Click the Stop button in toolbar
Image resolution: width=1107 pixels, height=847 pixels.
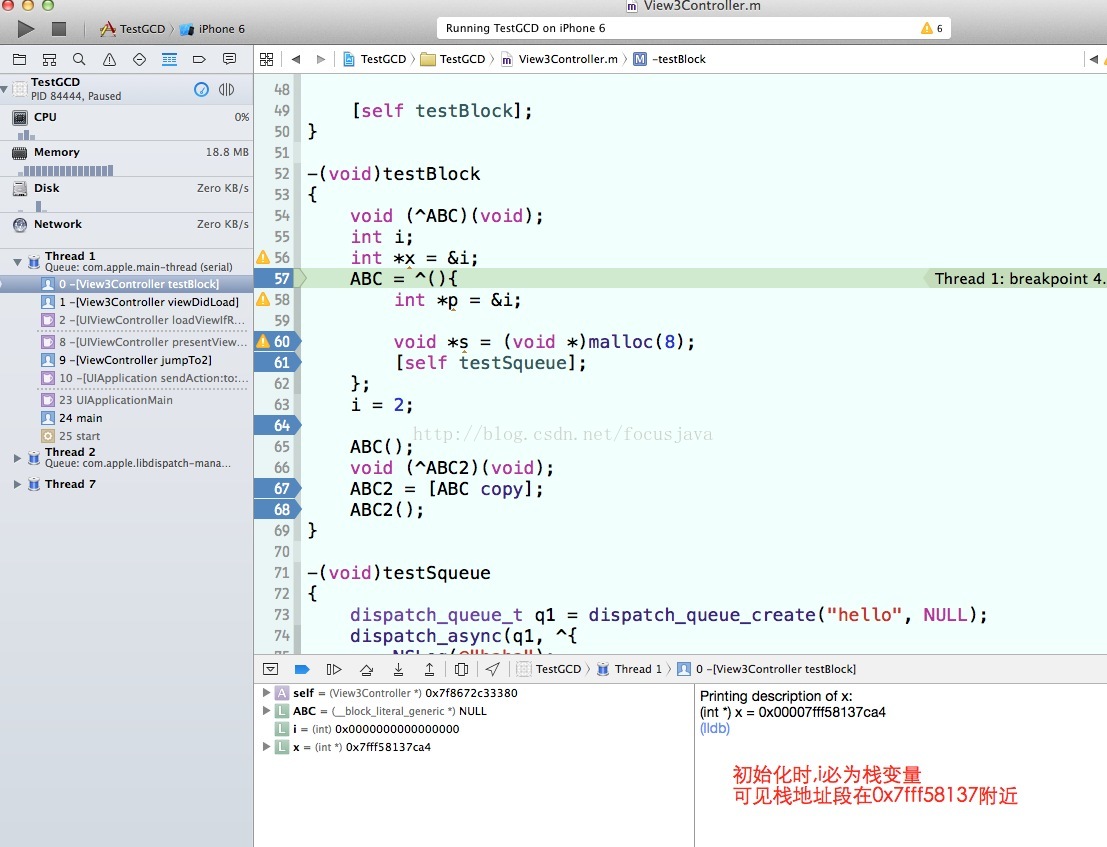pos(59,29)
